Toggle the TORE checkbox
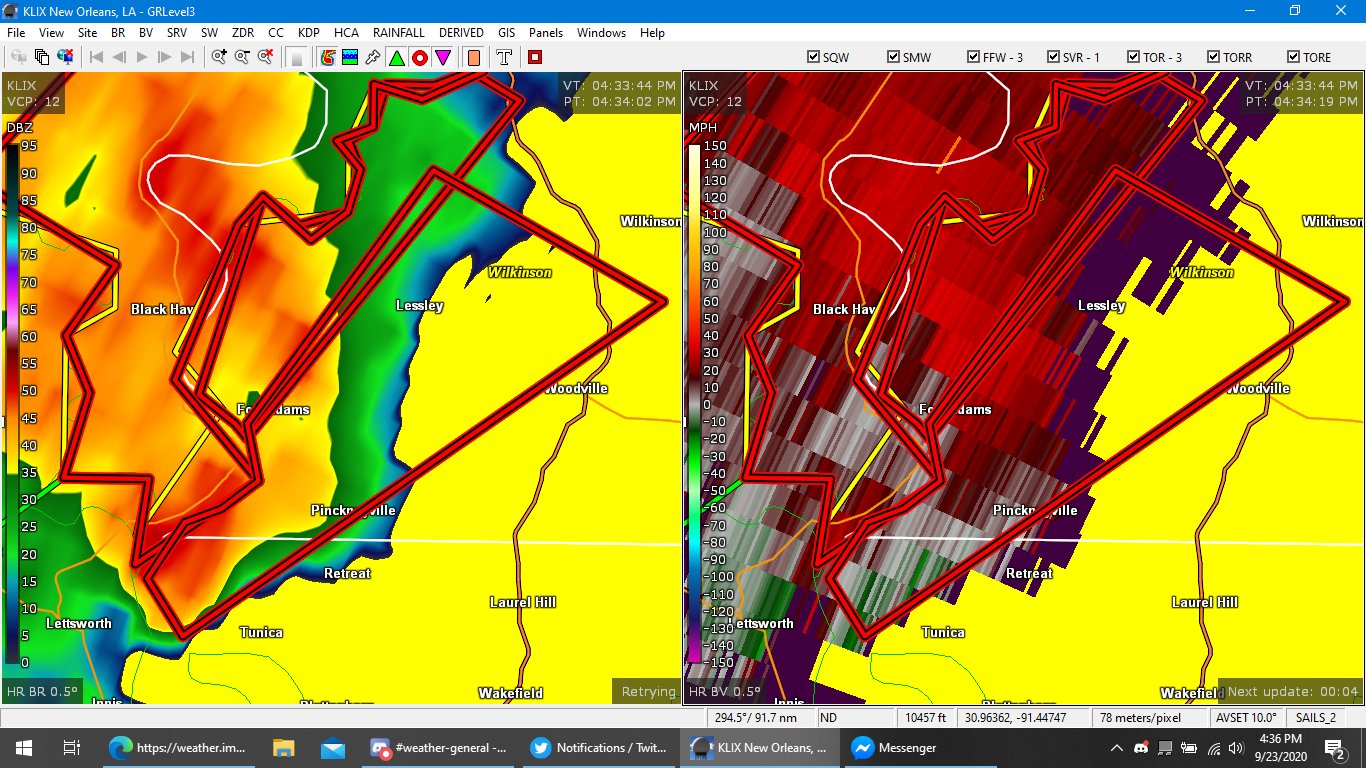 tap(1293, 57)
